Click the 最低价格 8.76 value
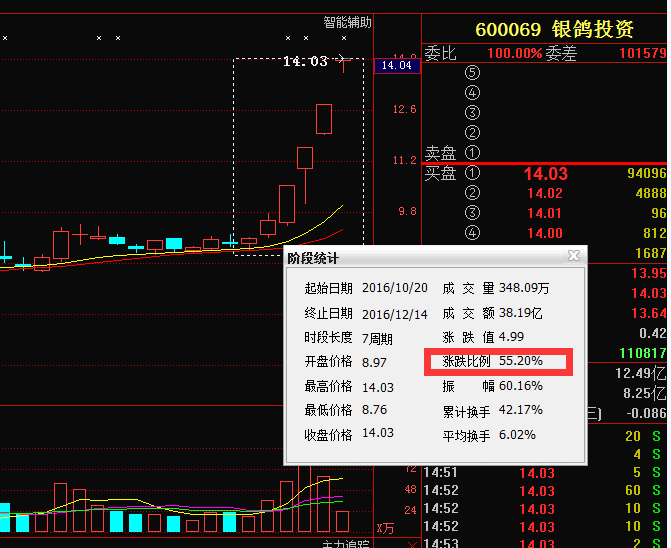671x548 pixels. coord(374,409)
